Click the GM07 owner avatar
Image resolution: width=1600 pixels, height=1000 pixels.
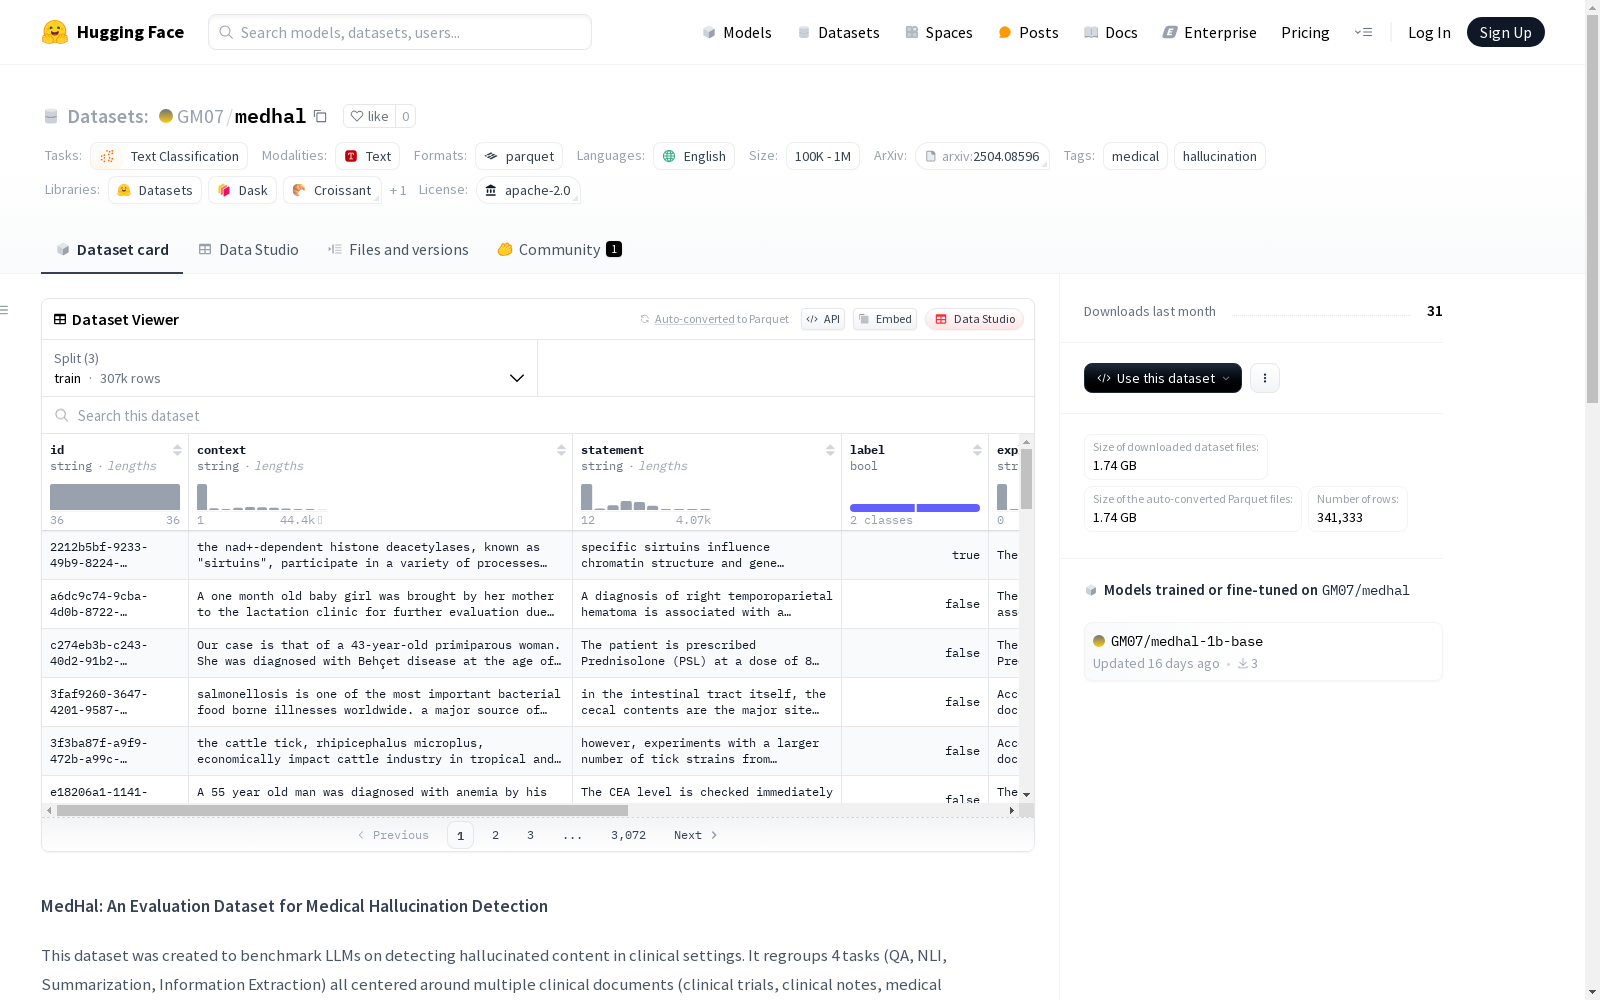166,116
